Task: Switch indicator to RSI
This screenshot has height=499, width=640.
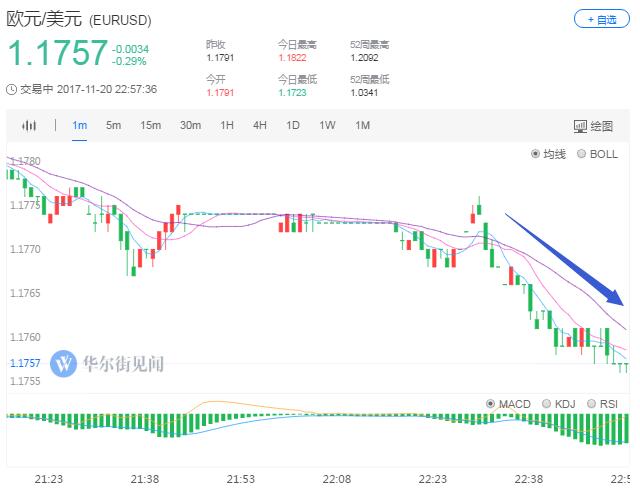Action: [x=591, y=404]
